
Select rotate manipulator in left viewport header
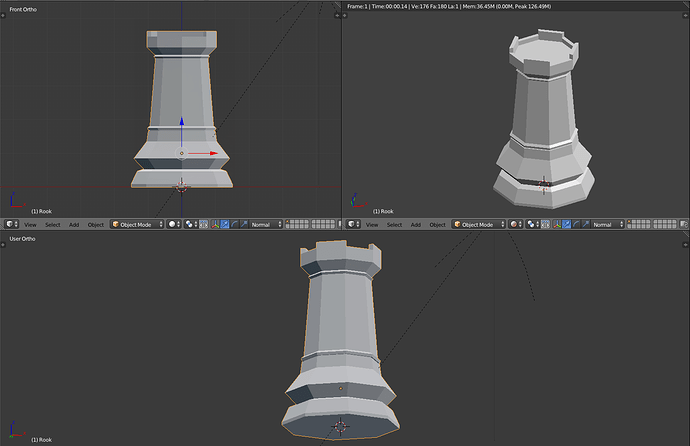click(x=235, y=224)
